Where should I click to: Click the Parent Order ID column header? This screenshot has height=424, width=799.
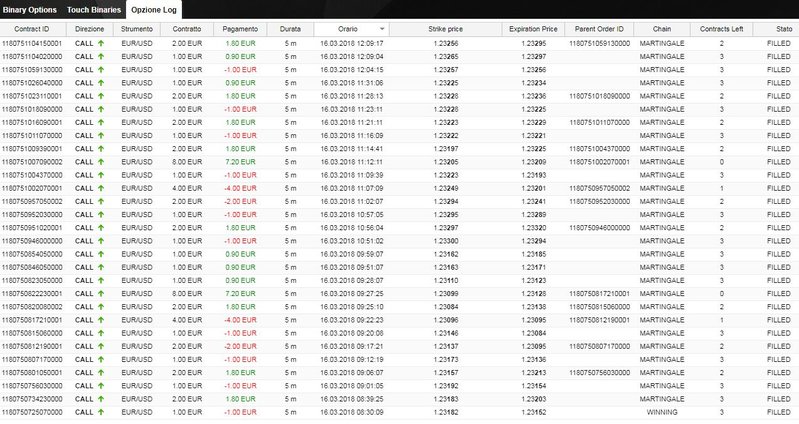coord(599,29)
